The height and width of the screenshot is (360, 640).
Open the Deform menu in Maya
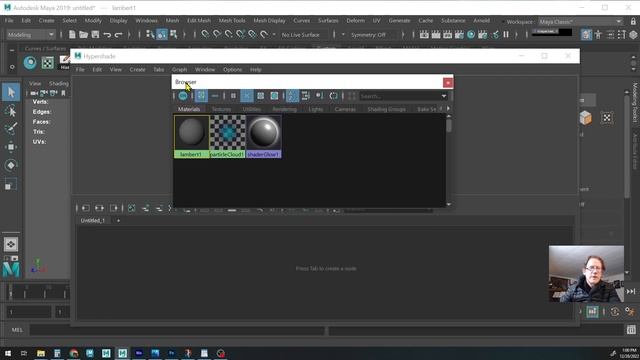pyautogui.click(x=355, y=20)
